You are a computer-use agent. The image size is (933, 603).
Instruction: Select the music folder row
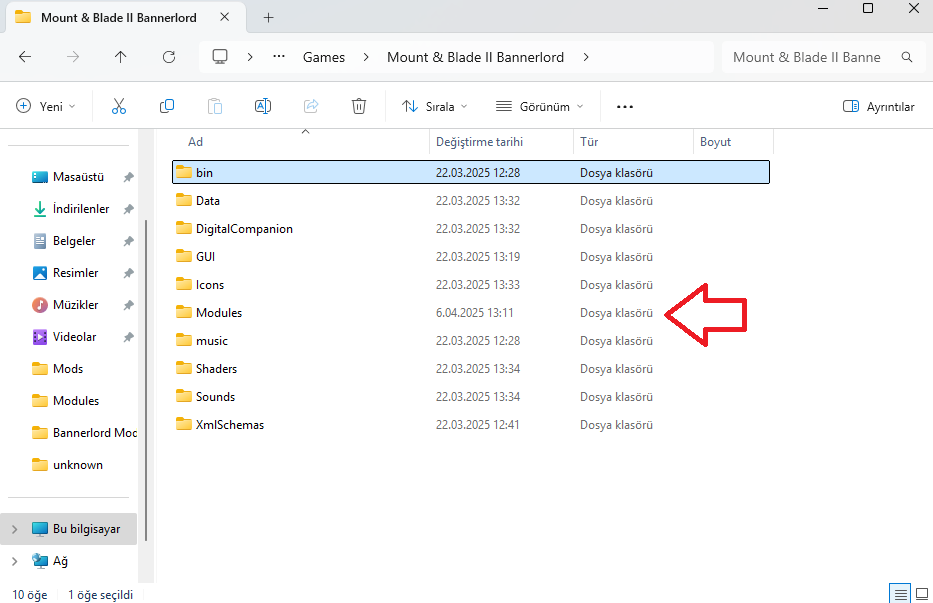tap(471, 340)
